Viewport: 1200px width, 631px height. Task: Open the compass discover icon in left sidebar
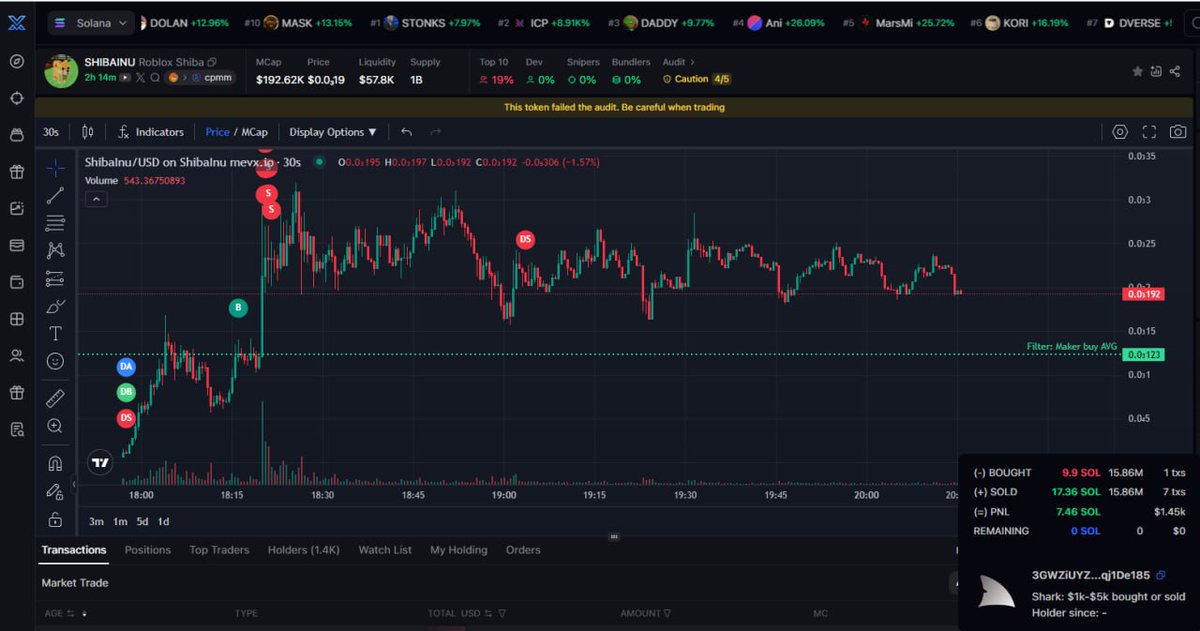(16, 61)
